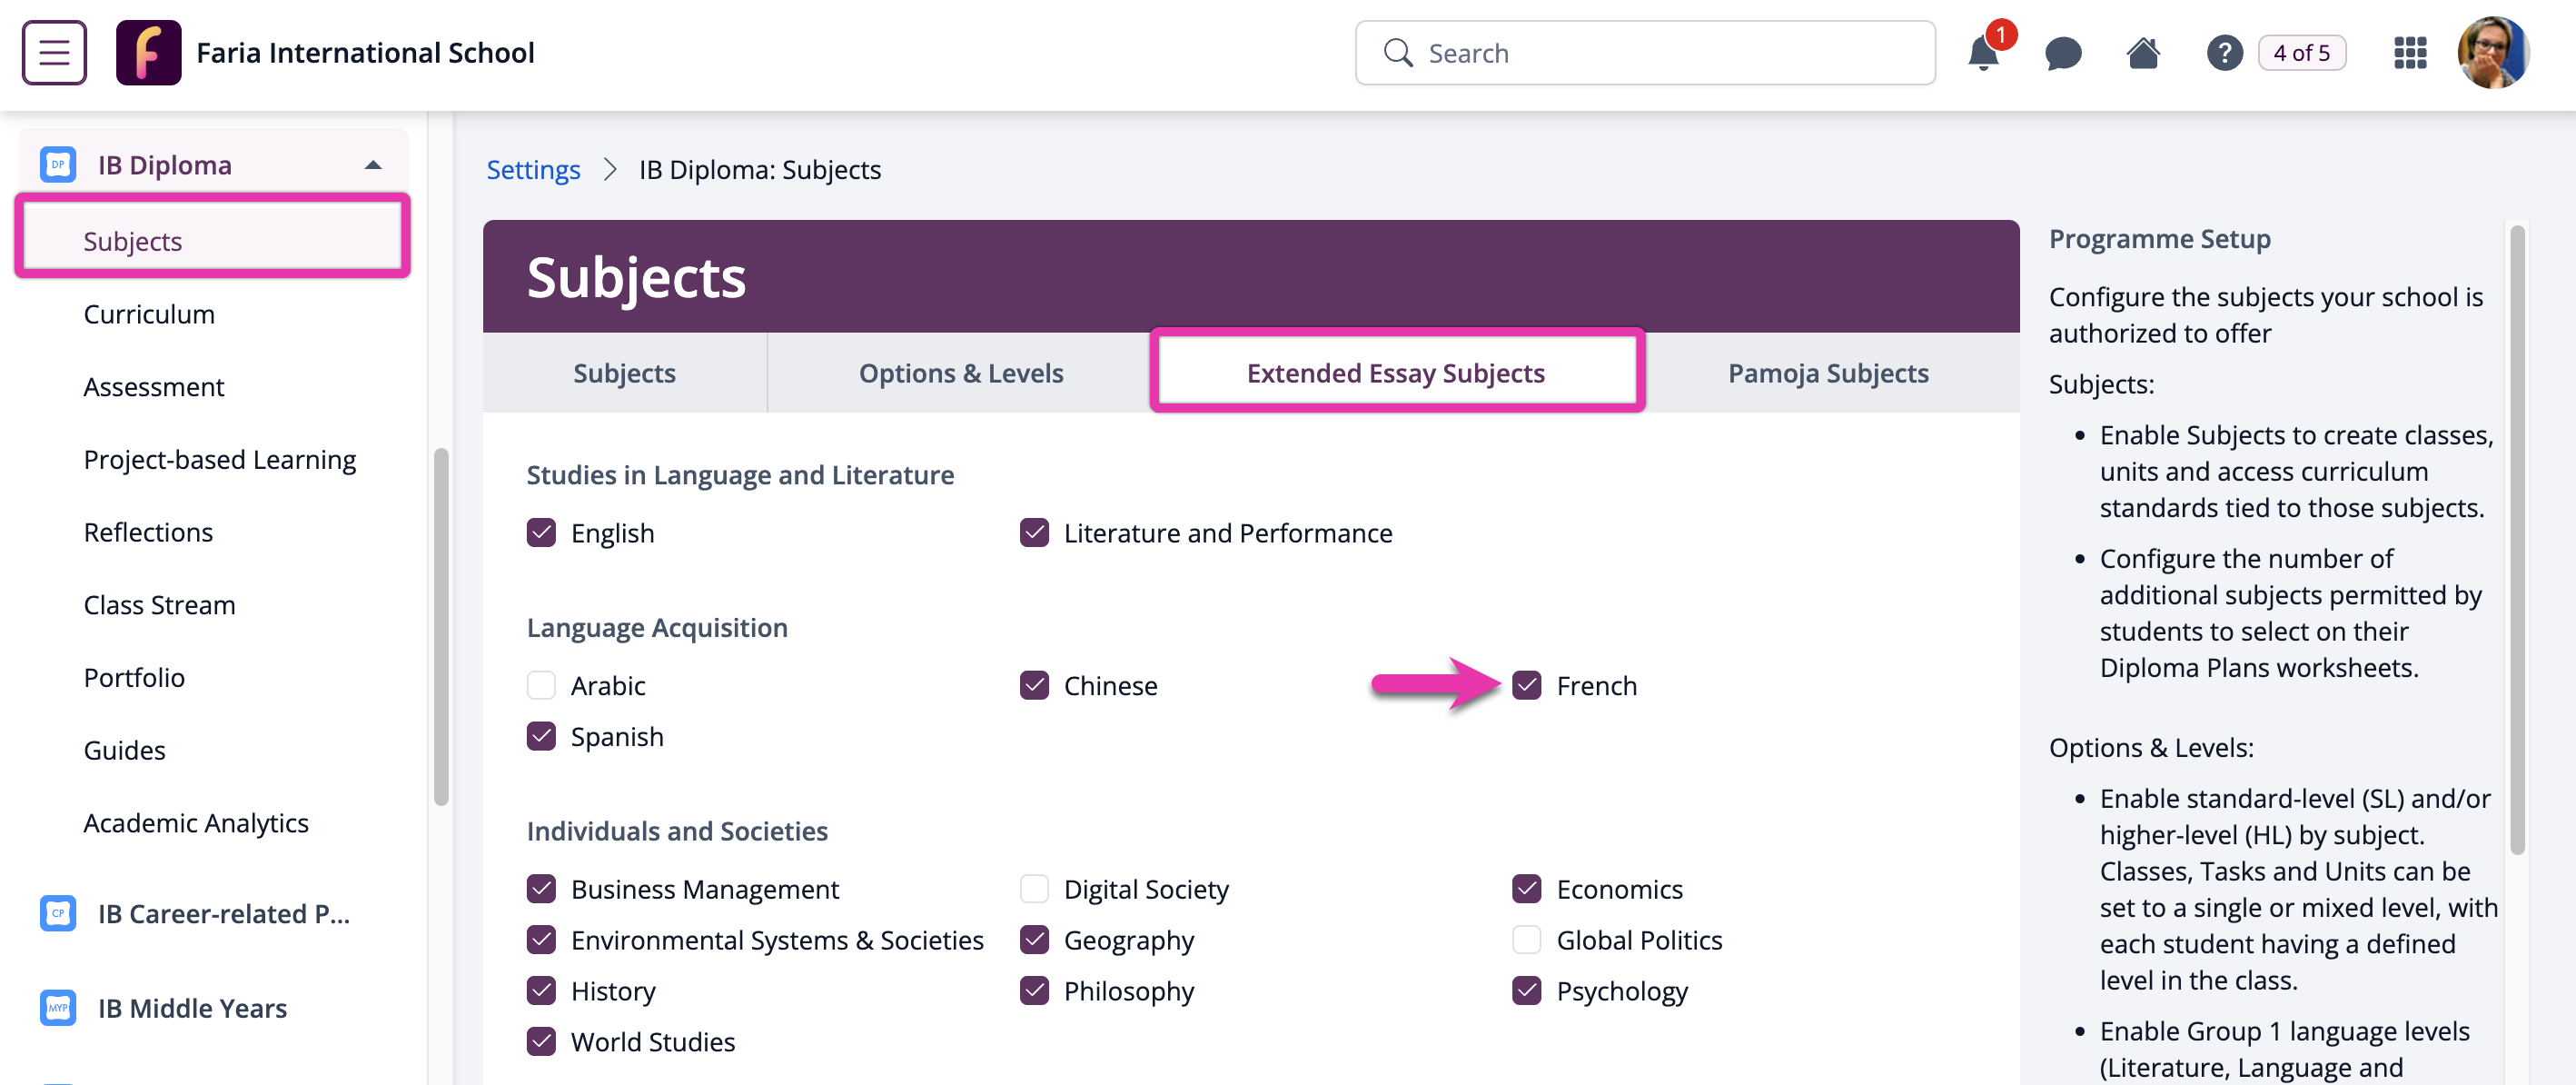
Task: Open the notifications bell
Action: tap(1983, 53)
